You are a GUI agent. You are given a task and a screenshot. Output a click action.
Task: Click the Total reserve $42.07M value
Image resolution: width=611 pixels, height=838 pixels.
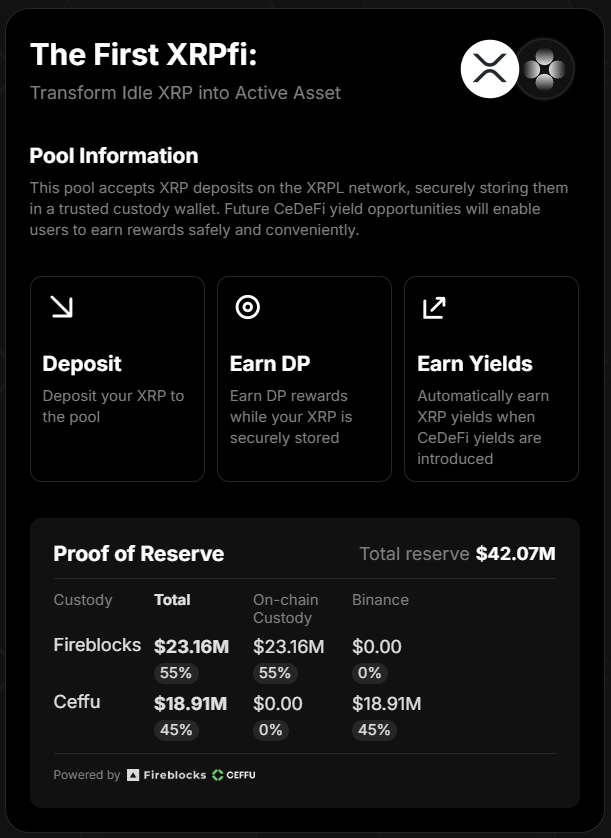pyautogui.click(x=515, y=554)
